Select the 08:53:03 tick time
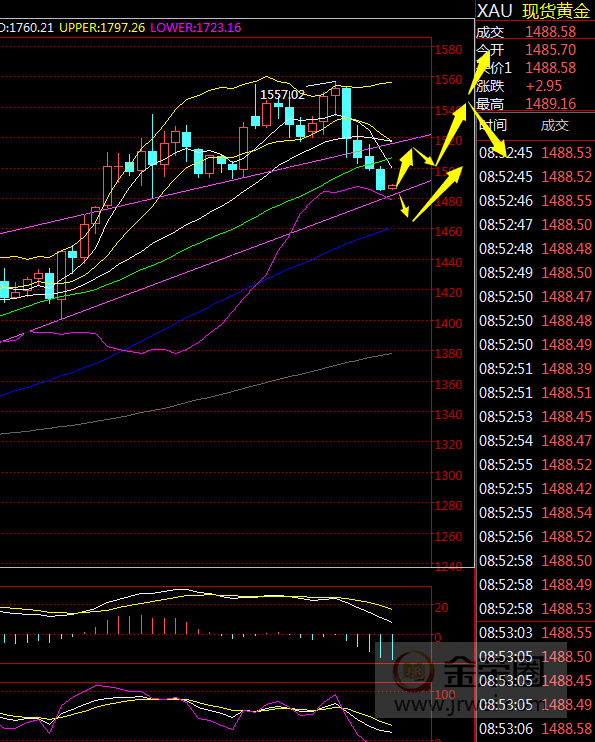595x742 pixels. pyautogui.click(x=506, y=633)
